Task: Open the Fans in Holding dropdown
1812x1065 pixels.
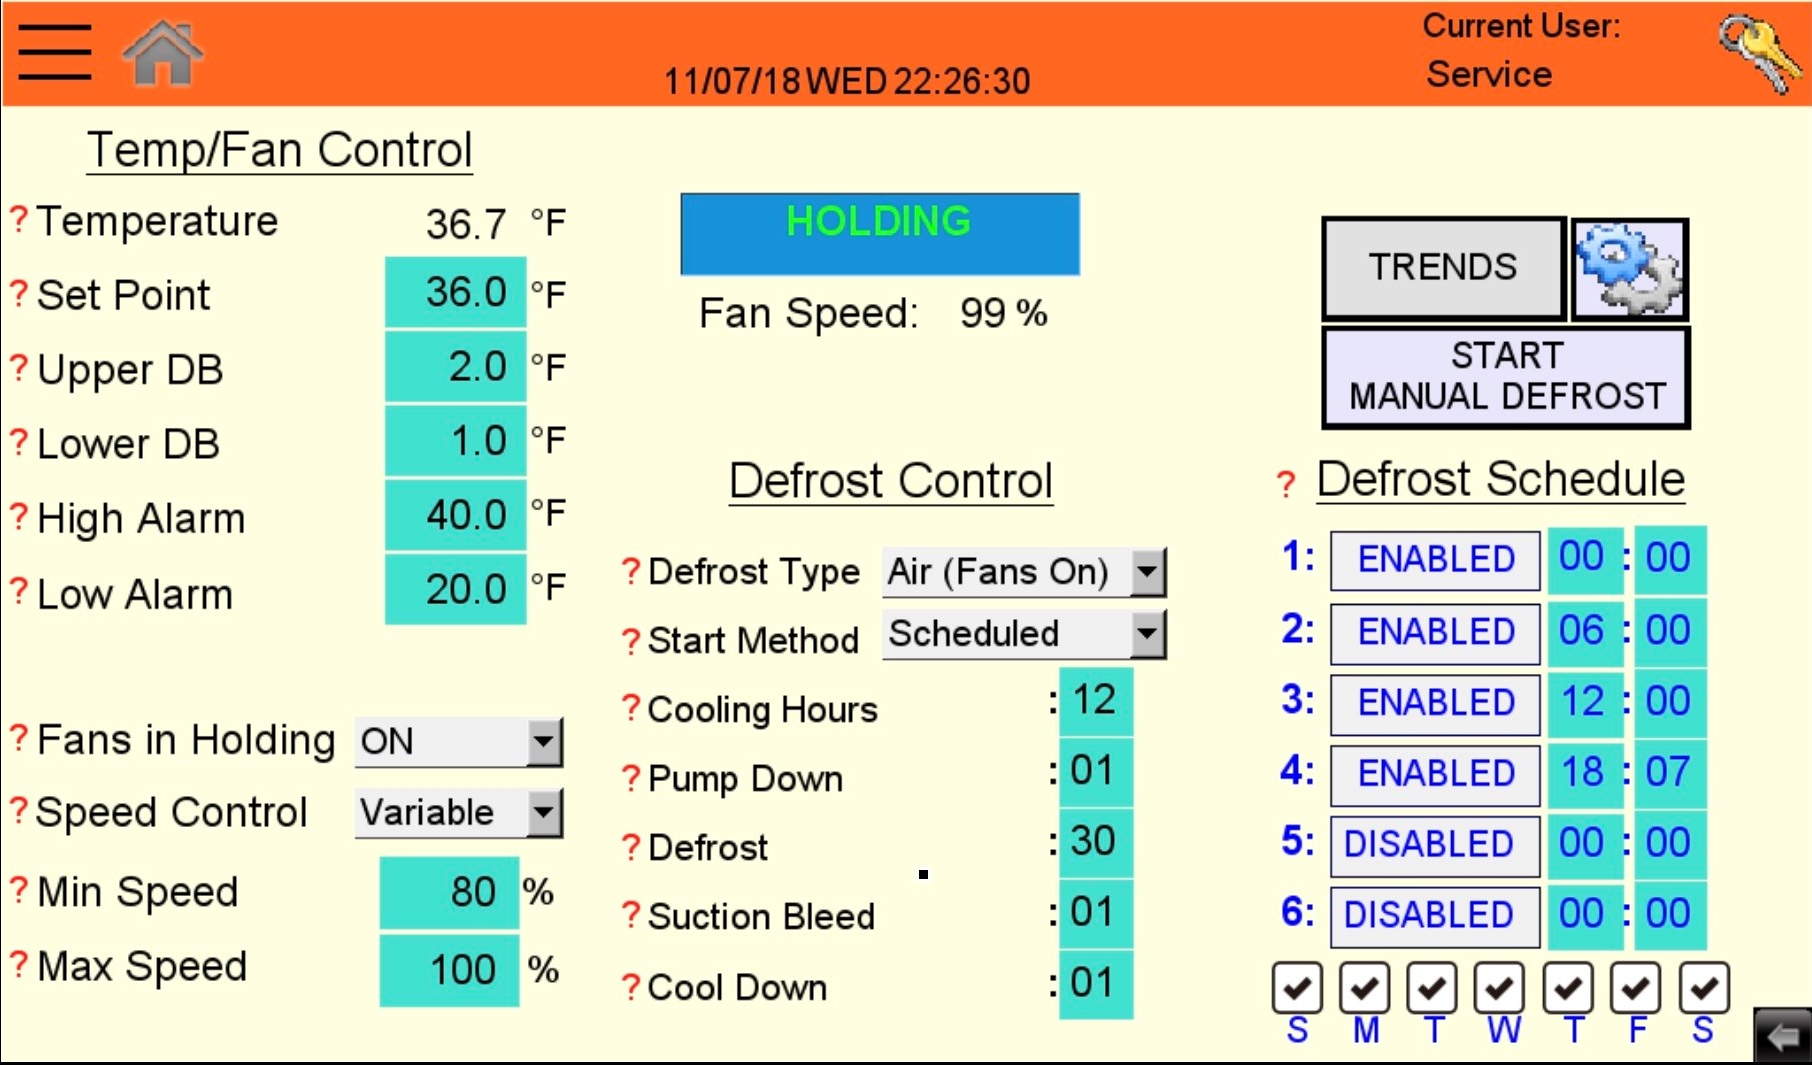Action: point(544,741)
